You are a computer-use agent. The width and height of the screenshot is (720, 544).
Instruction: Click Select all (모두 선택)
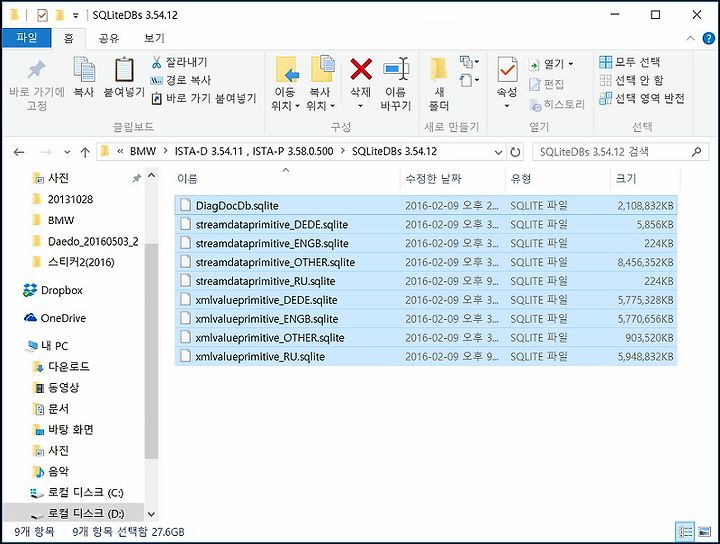[x=630, y=62]
